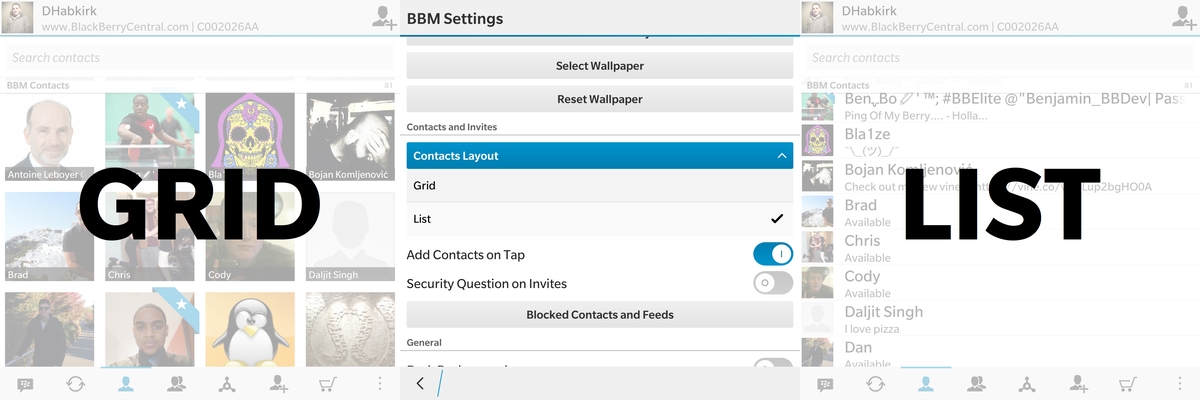
Task: Focus the Search contacts field in grid screen
Action: (200, 58)
